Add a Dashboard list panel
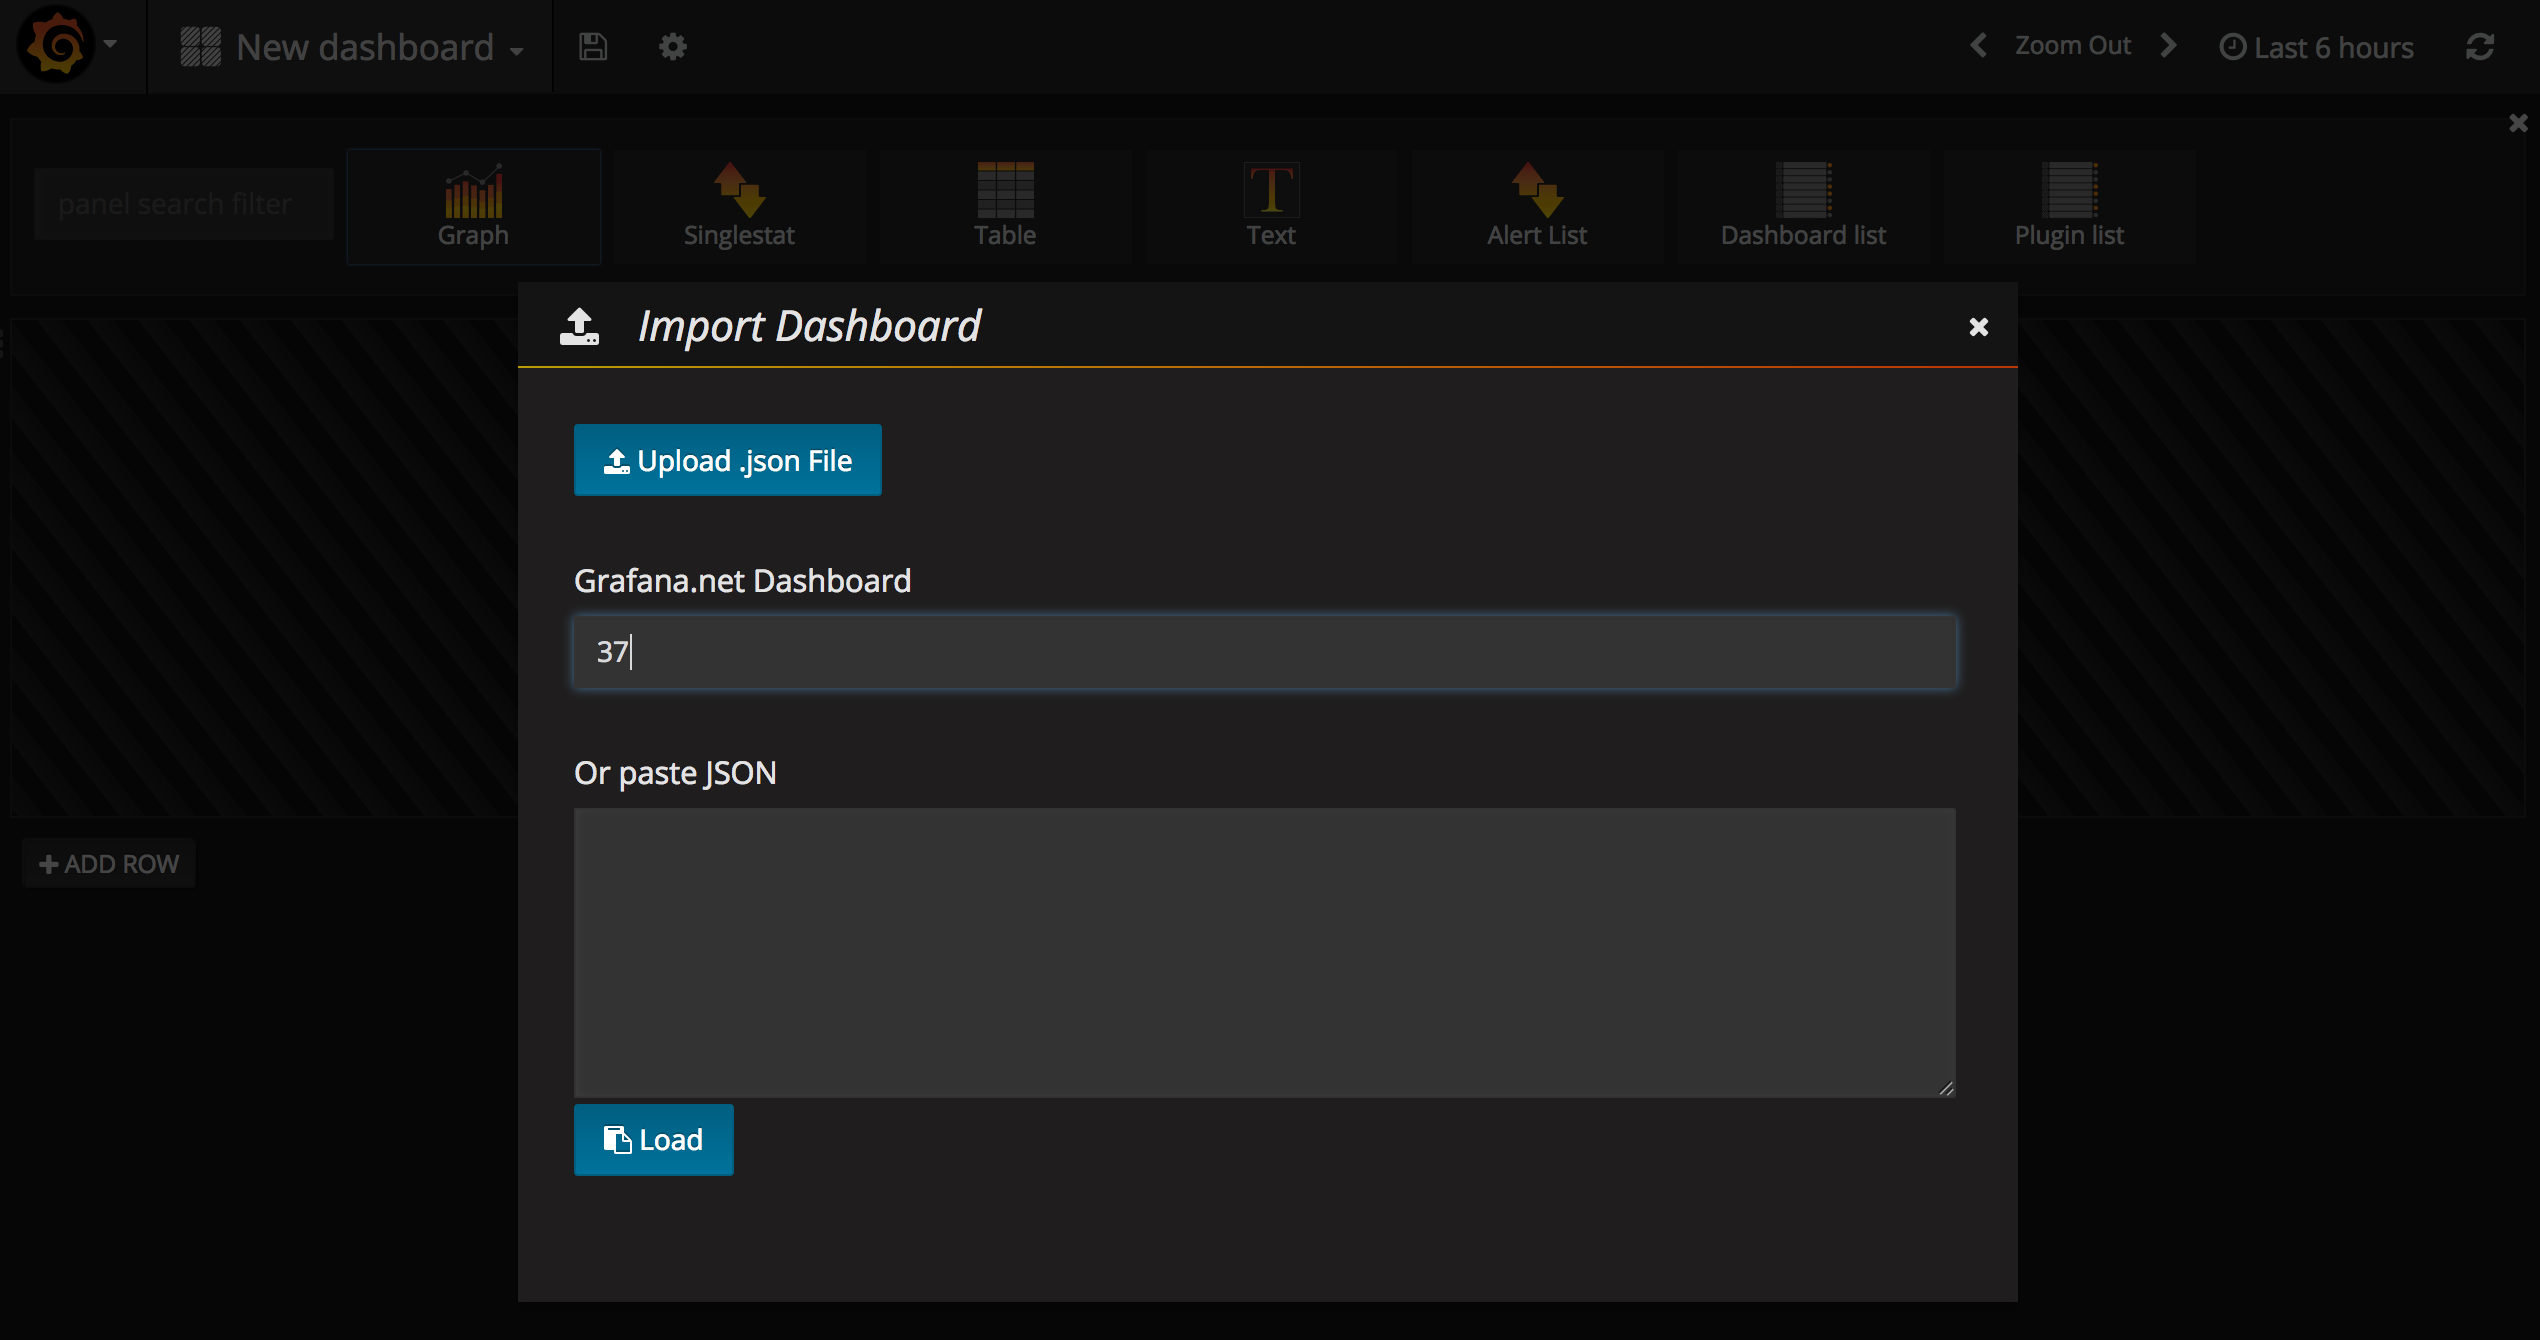Screen dimensions: 2540x1340 [x=1803, y=206]
